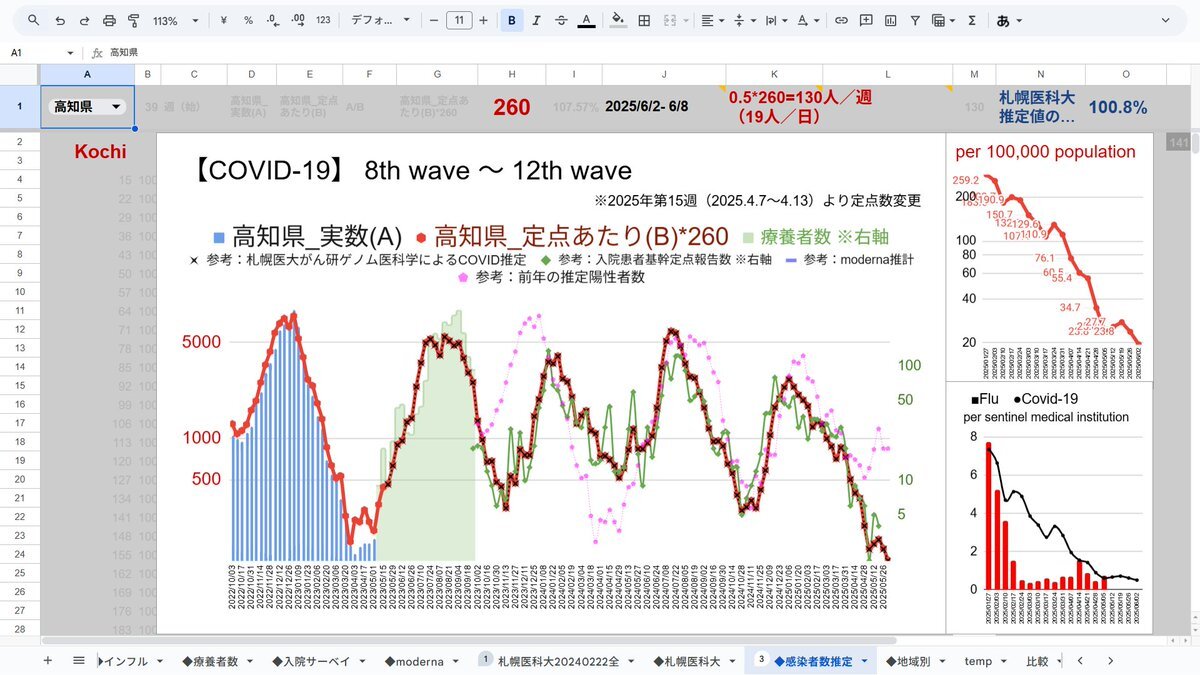This screenshot has height=675, width=1200.
Task: Select the per 100,000 population chart
Action: point(1048,257)
